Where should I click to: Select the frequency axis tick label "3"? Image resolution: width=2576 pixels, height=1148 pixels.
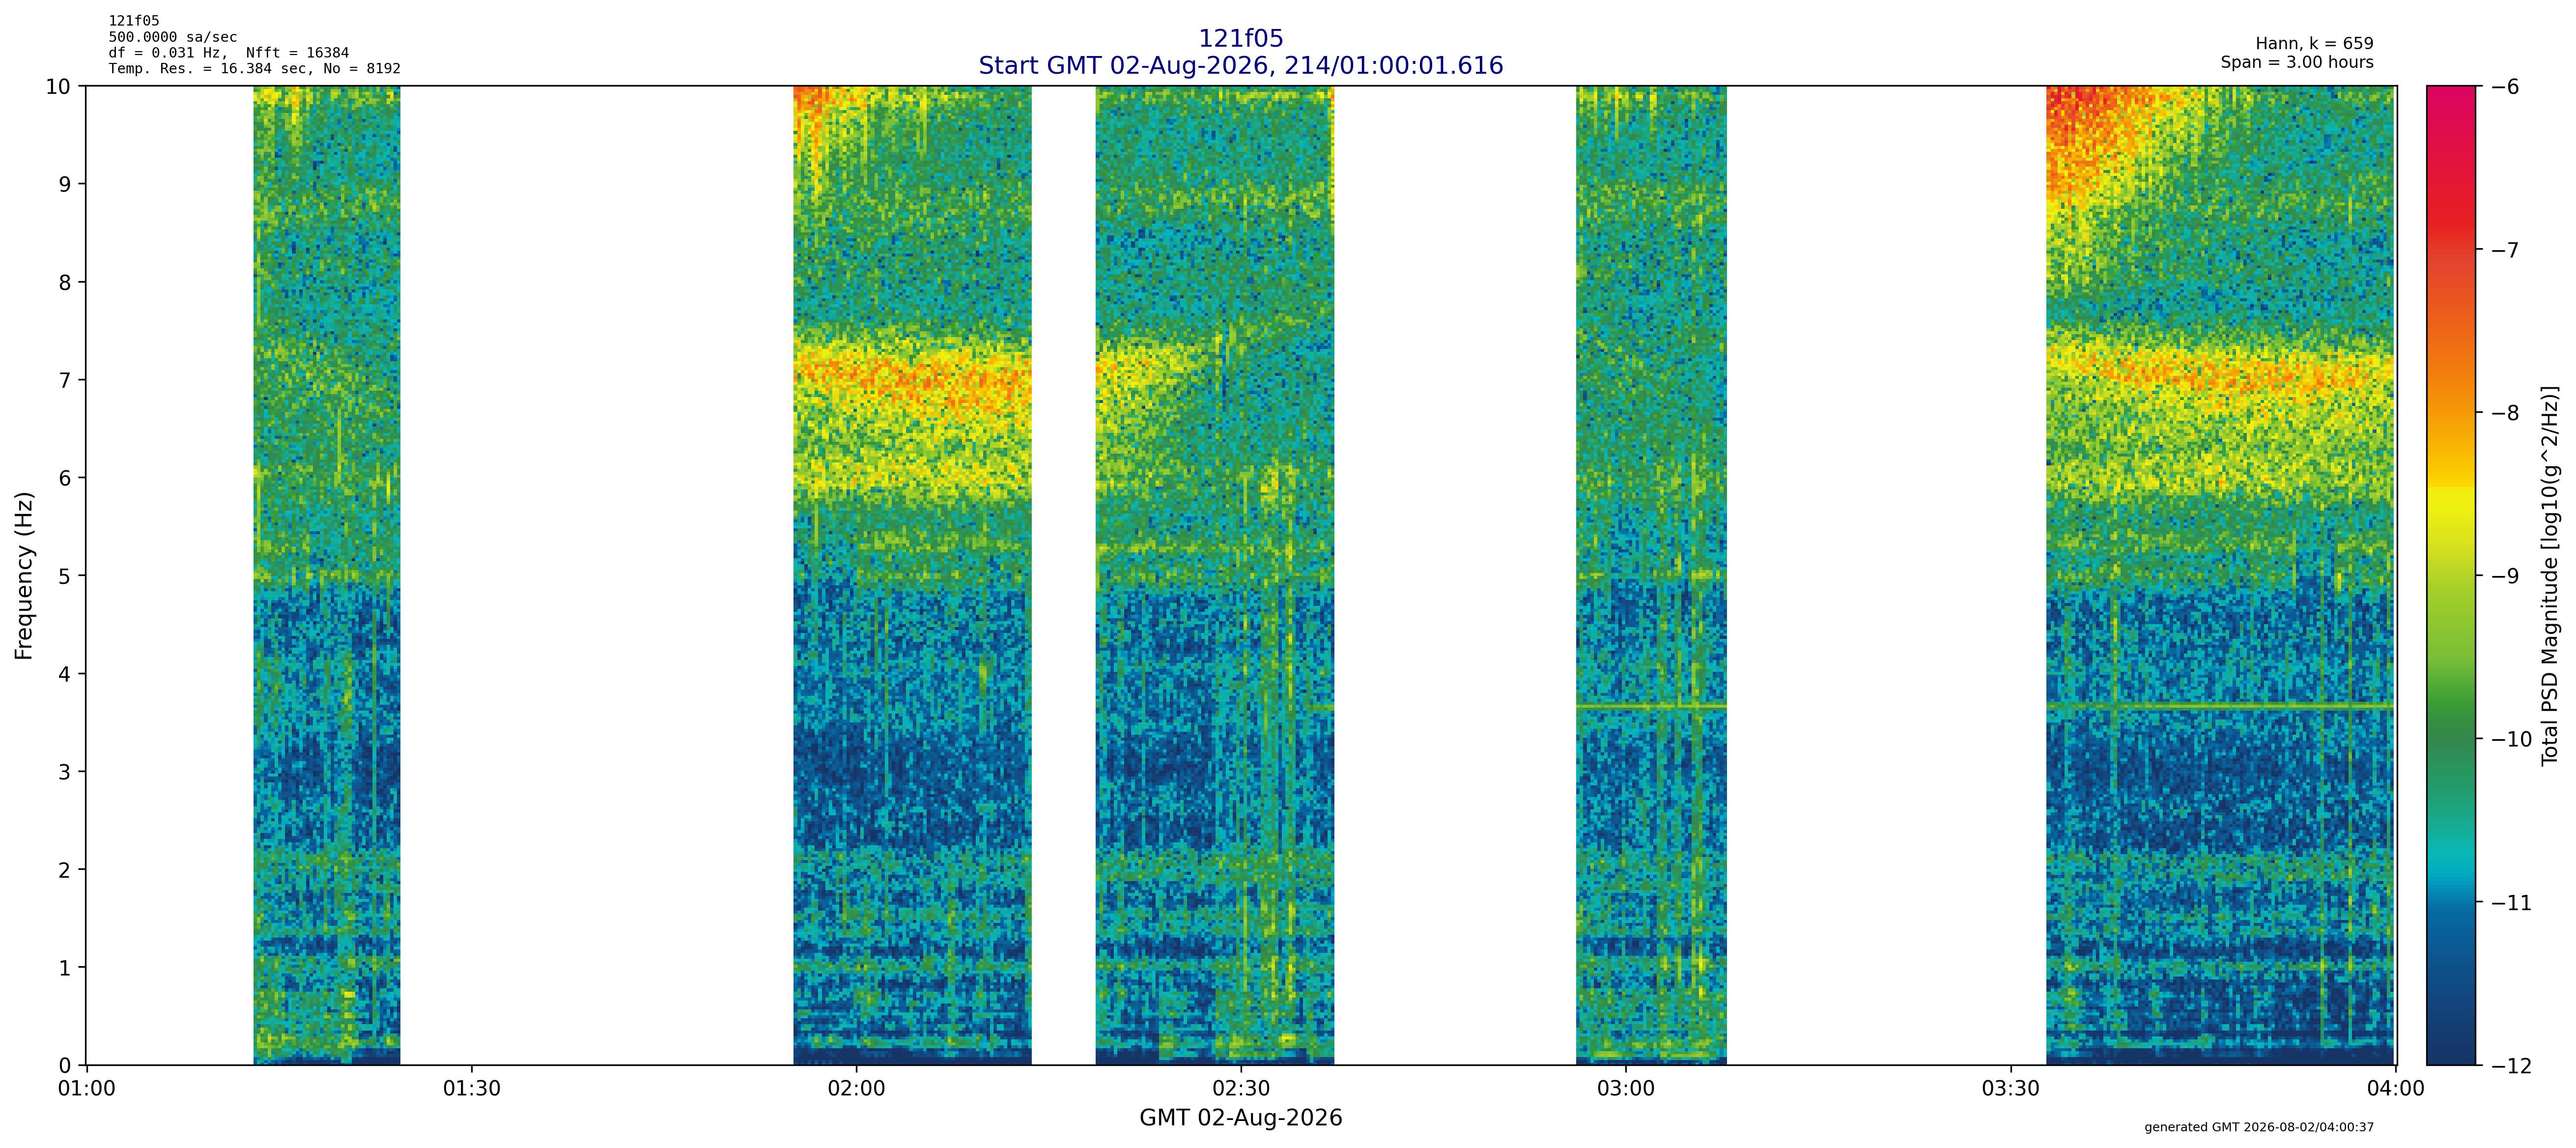65,773
